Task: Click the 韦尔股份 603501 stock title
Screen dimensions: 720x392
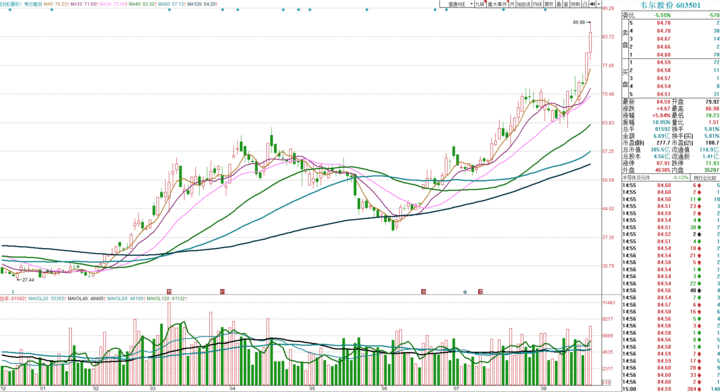Action: 671,5
